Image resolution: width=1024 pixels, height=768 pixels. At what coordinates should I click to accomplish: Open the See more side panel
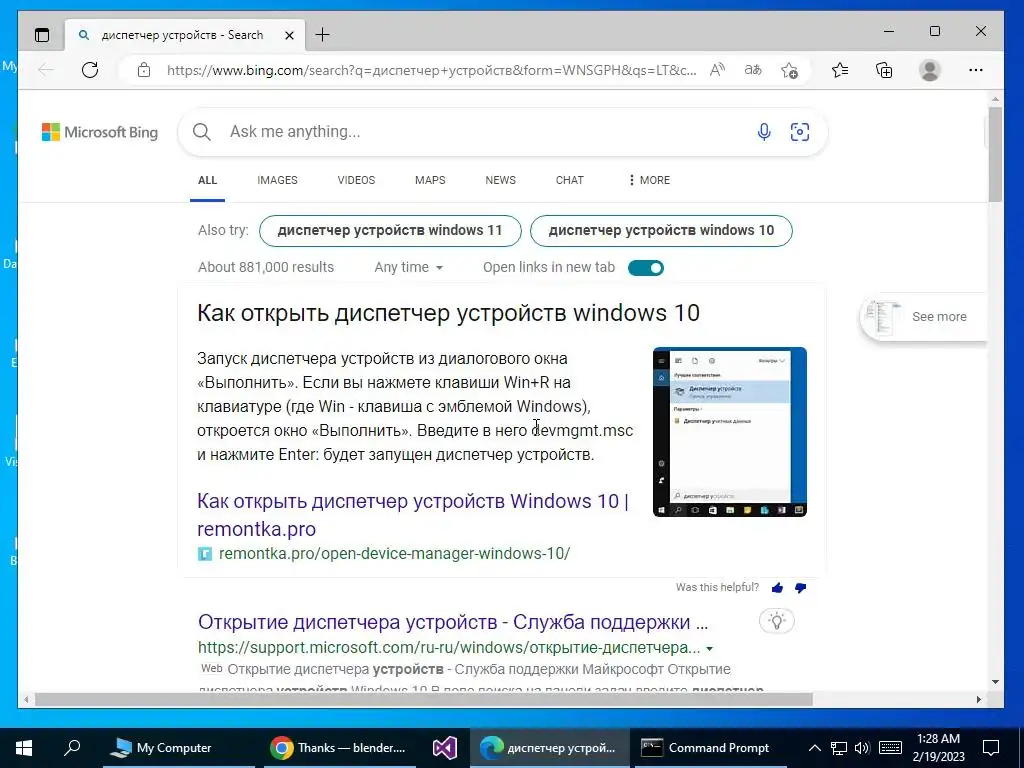point(924,317)
